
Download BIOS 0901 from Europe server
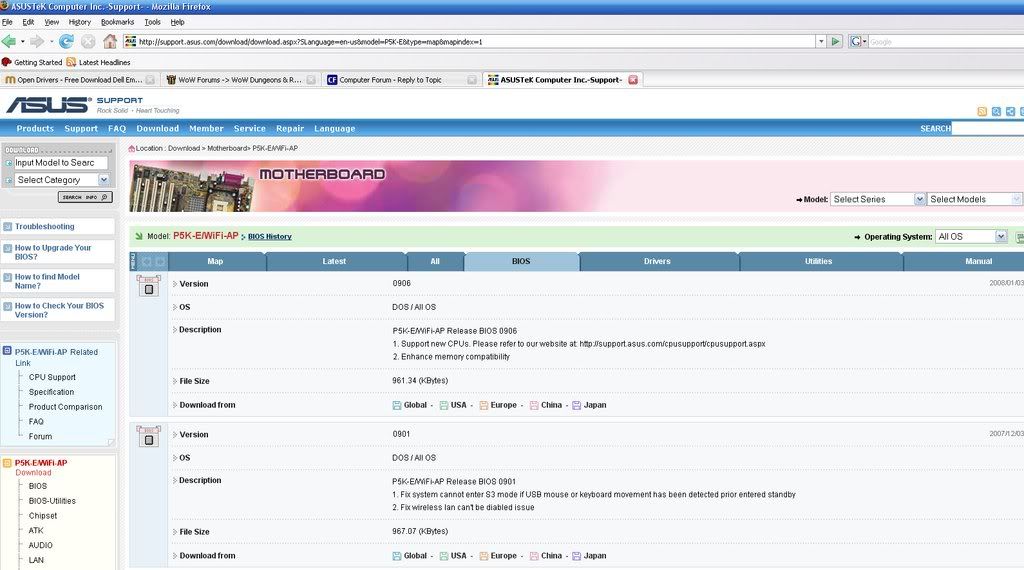tap(498, 556)
